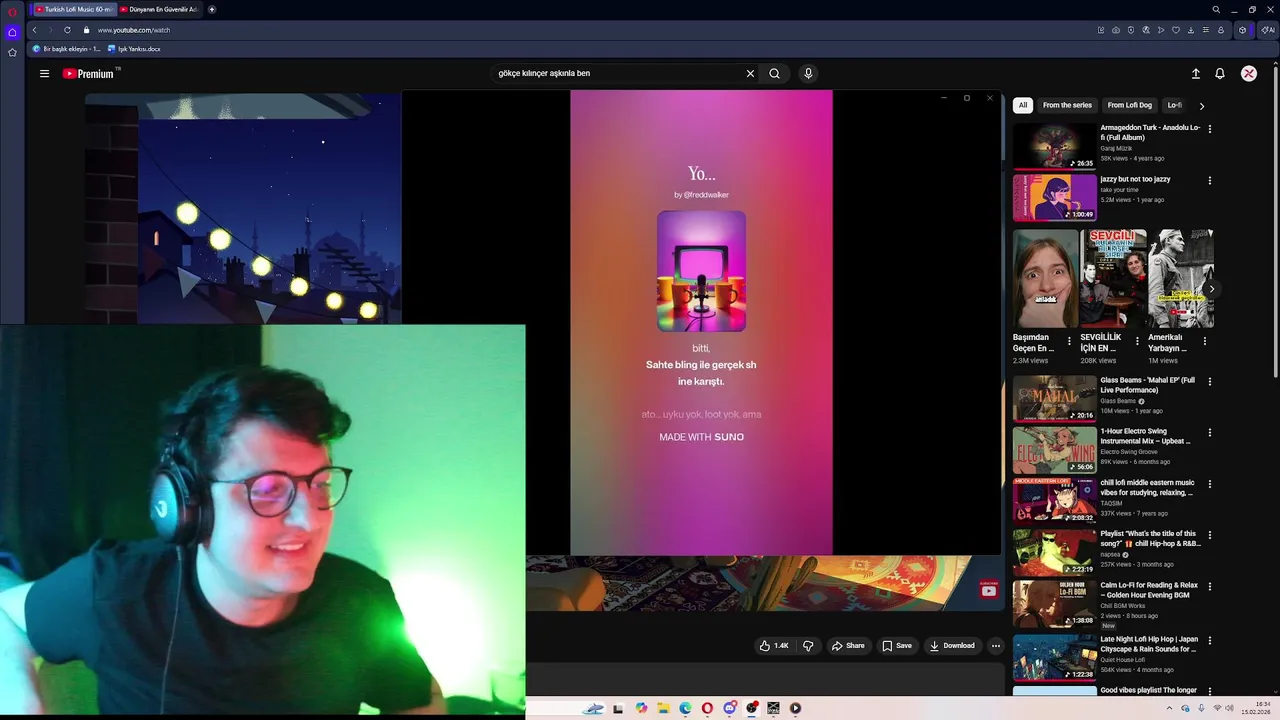
Task: Open Opera in Windows taskbar
Action: [x=707, y=708]
